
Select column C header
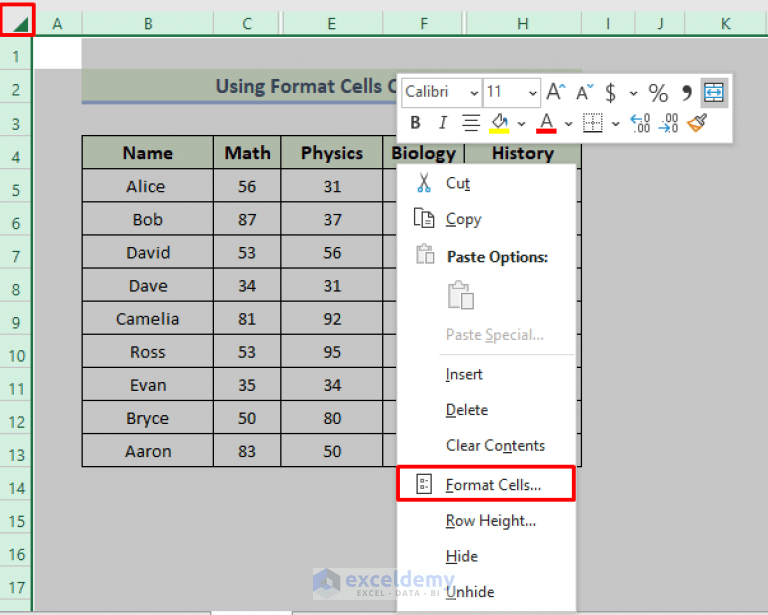[247, 24]
